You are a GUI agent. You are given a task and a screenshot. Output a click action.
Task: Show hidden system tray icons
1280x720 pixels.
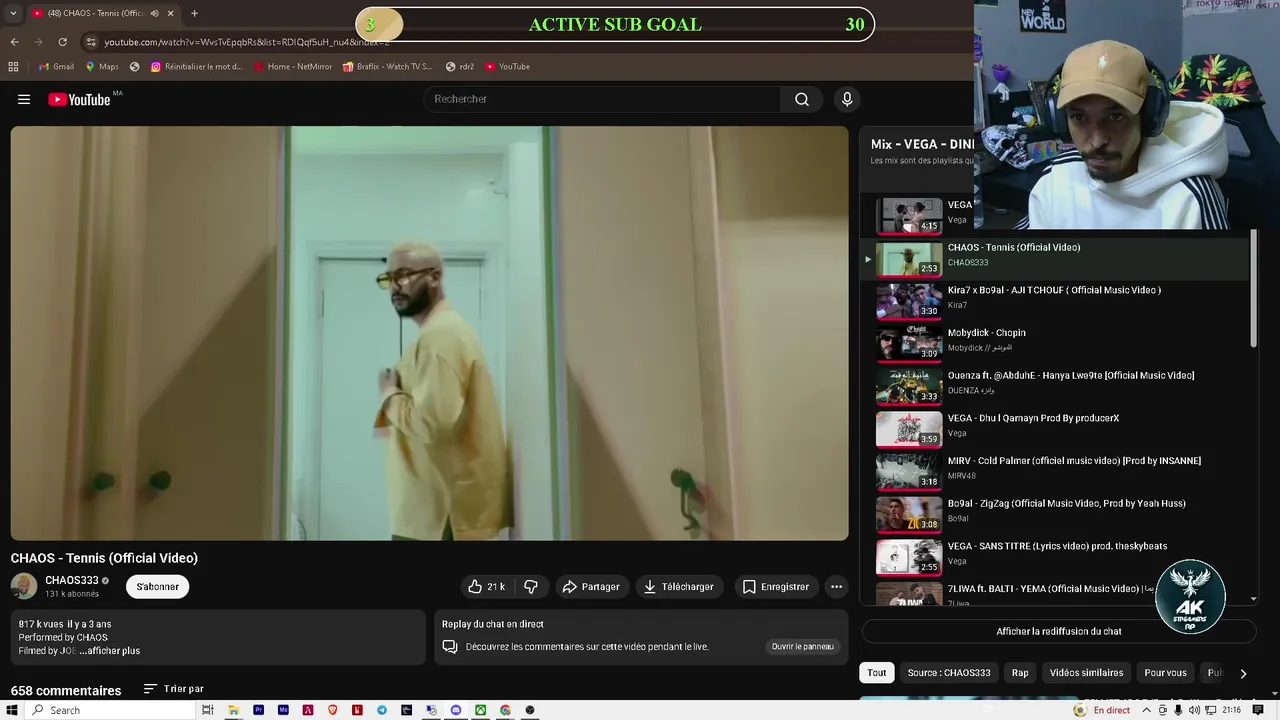[x=1147, y=710]
